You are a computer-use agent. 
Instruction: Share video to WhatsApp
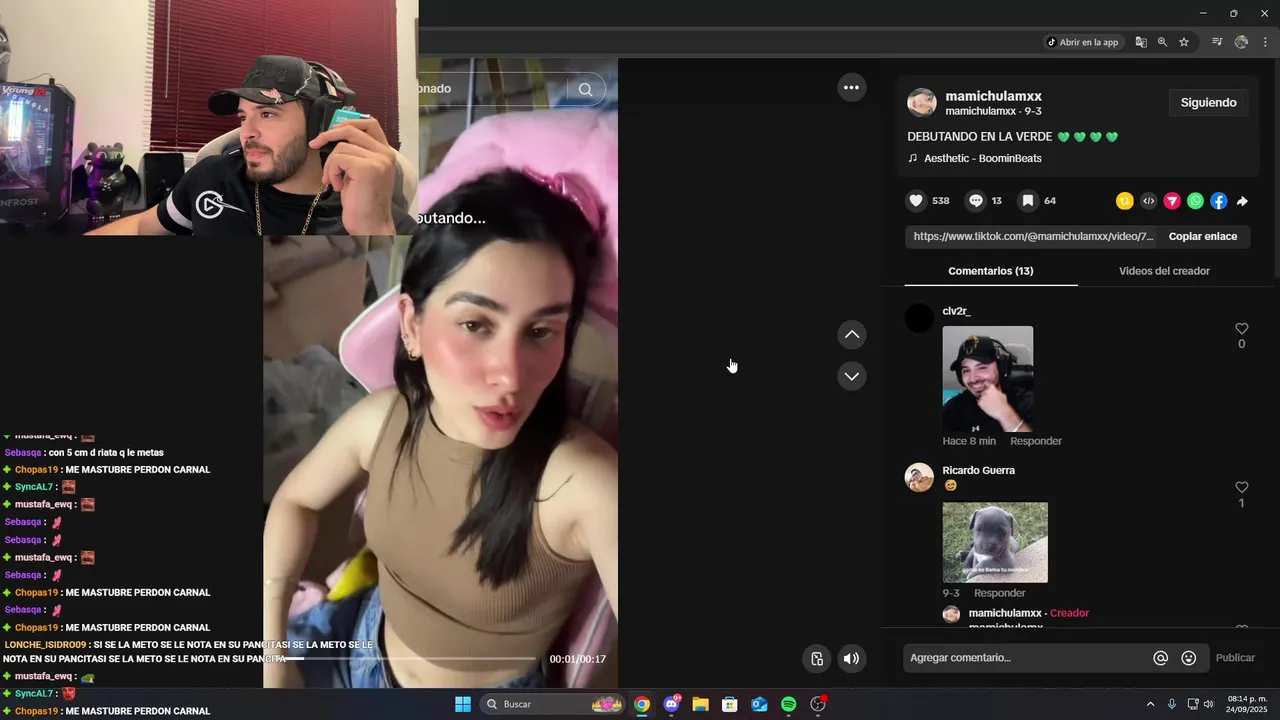(x=1195, y=201)
